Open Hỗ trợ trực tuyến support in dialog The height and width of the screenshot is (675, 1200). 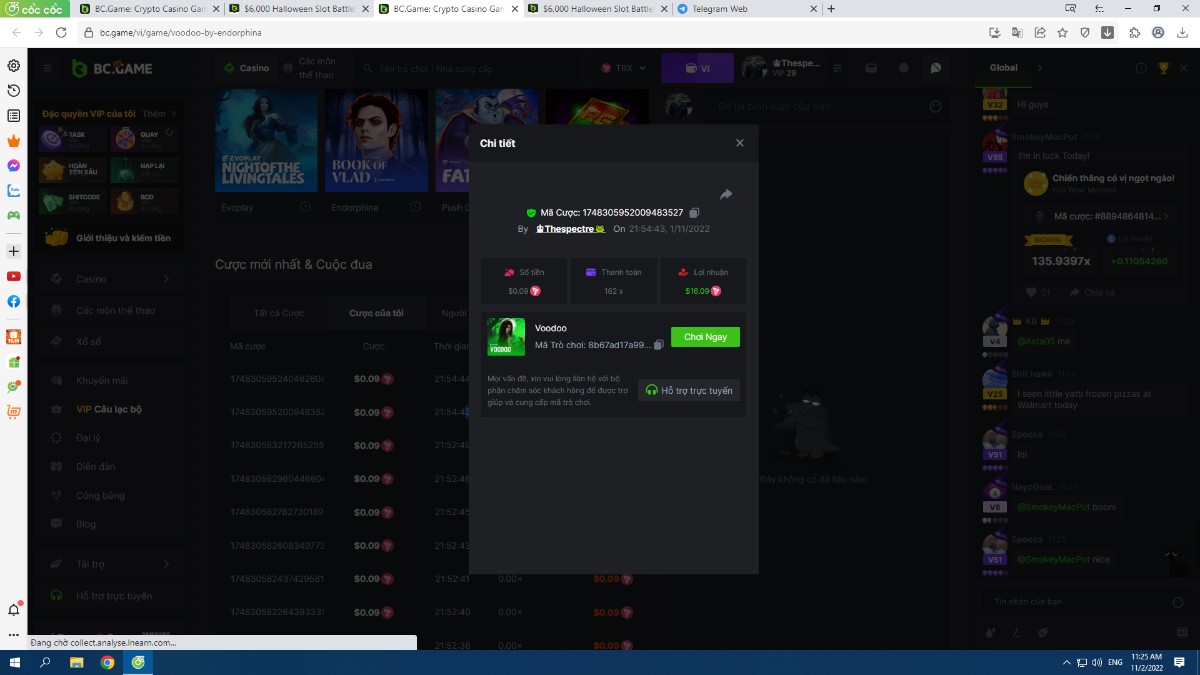[689, 390]
